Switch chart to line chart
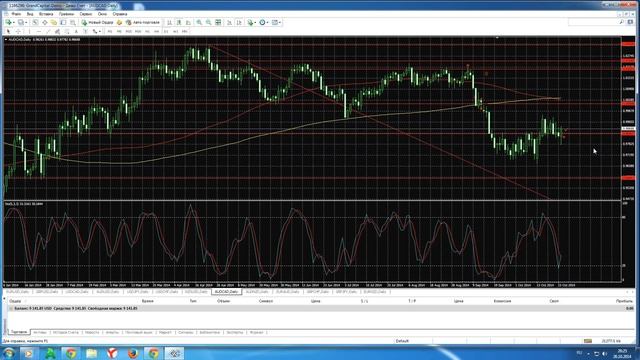Viewport: 640px width, 360px height. click(x=188, y=22)
